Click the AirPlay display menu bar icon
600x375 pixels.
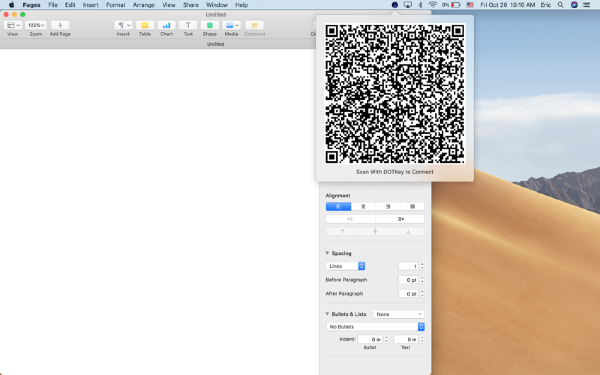(x=408, y=5)
